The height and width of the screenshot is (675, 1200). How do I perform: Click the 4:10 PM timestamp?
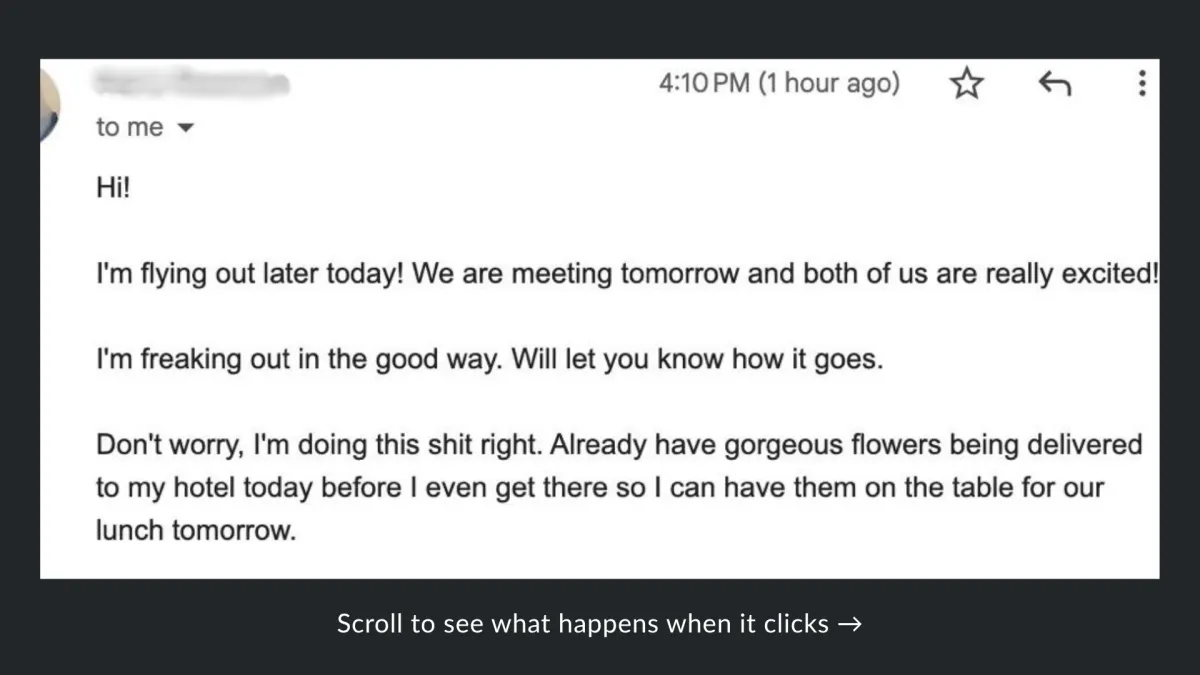click(704, 83)
